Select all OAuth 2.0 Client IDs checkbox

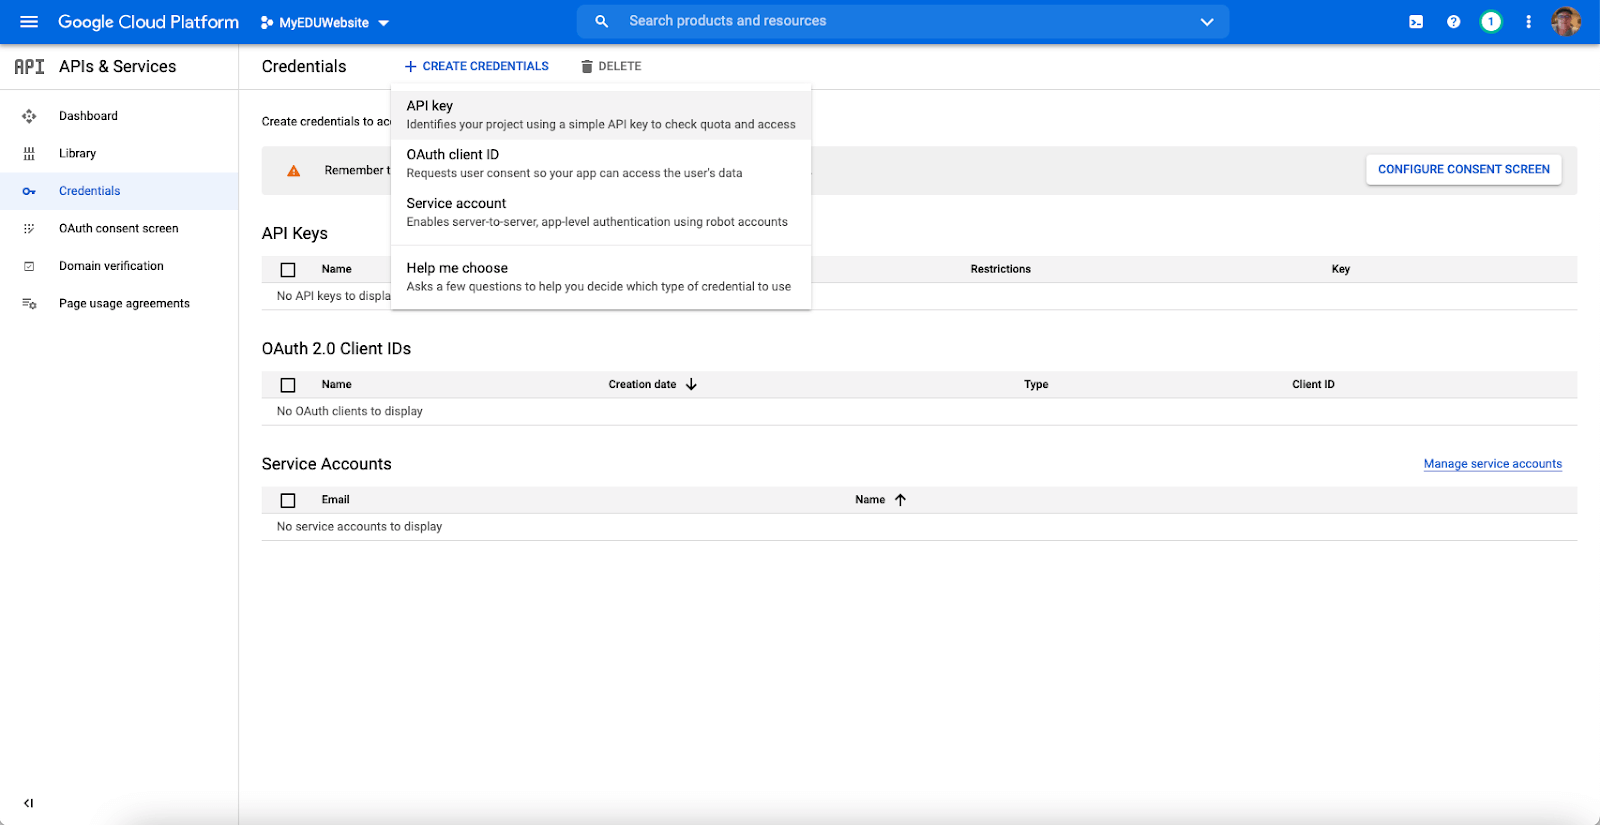pyautogui.click(x=288, y=385)
